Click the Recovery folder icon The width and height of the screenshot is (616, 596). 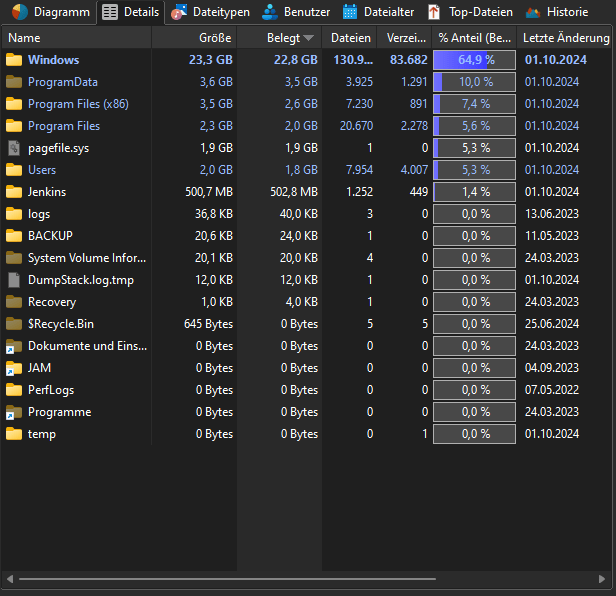tap(14, 302)
